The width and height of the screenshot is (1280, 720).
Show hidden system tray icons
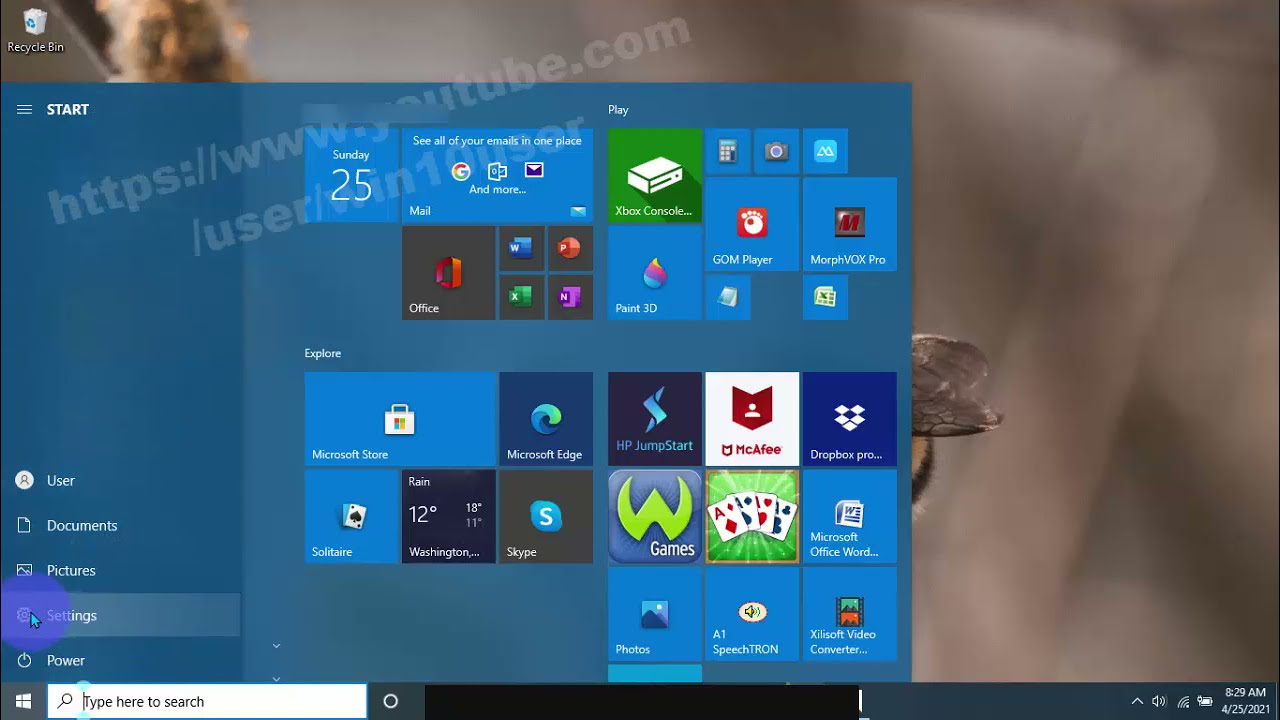click(x=1136, y=701)
